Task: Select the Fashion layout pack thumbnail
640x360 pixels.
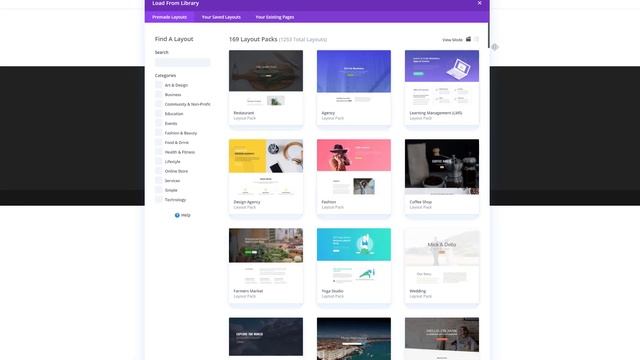Action: [354, 167]
